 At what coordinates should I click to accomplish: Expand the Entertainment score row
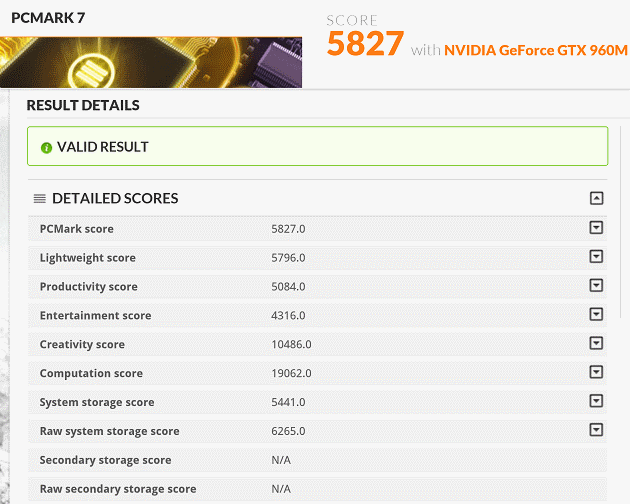596,314
